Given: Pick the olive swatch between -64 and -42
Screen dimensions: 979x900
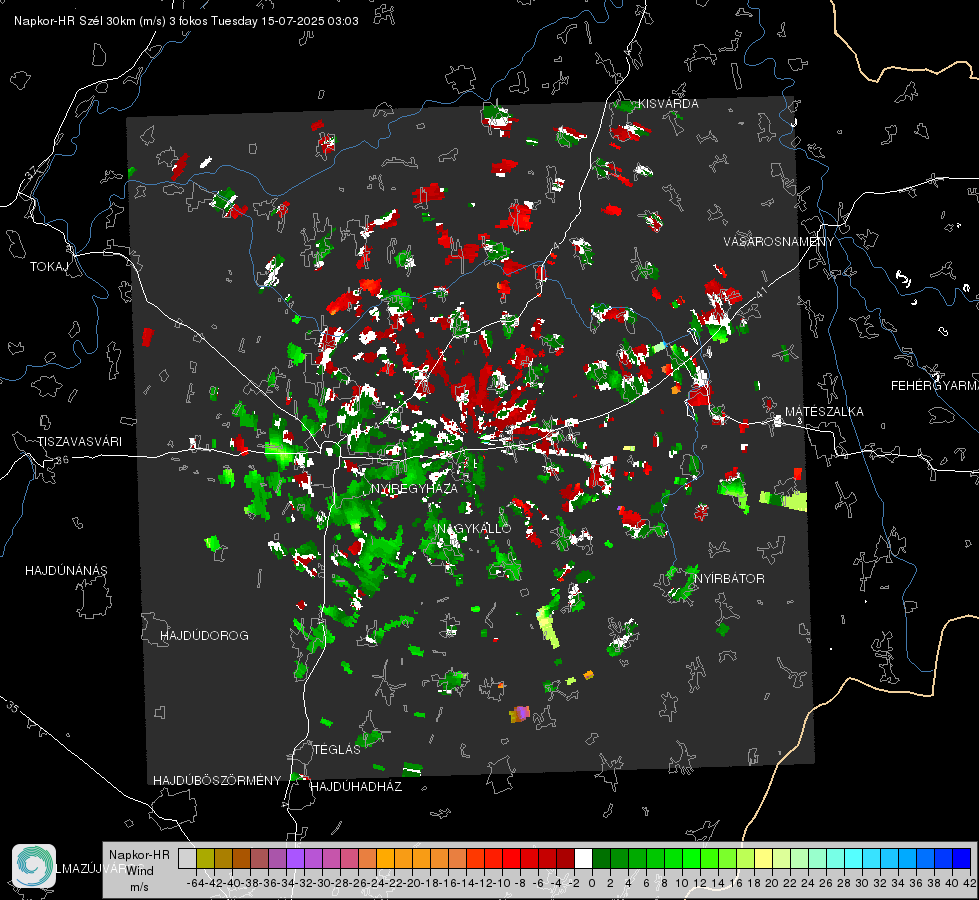Looking at the screenshot, I should 205,859.
